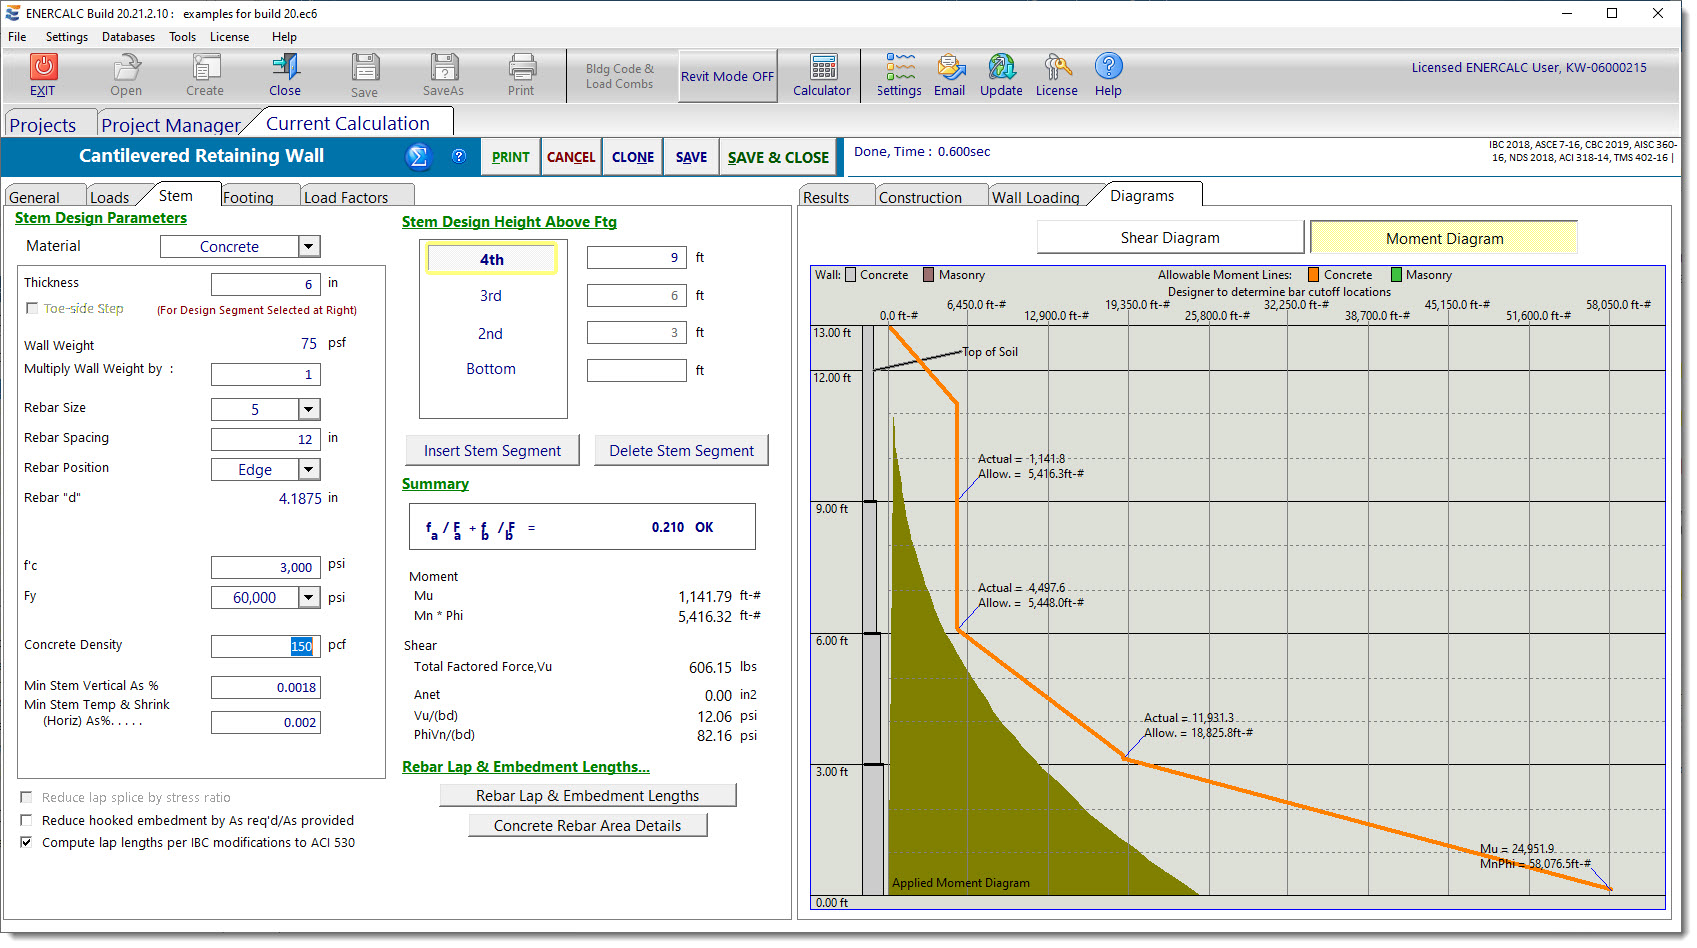Click the red EXIT power icon
The width and height of the screenshot is (1697, 948).
pos(43,67)
